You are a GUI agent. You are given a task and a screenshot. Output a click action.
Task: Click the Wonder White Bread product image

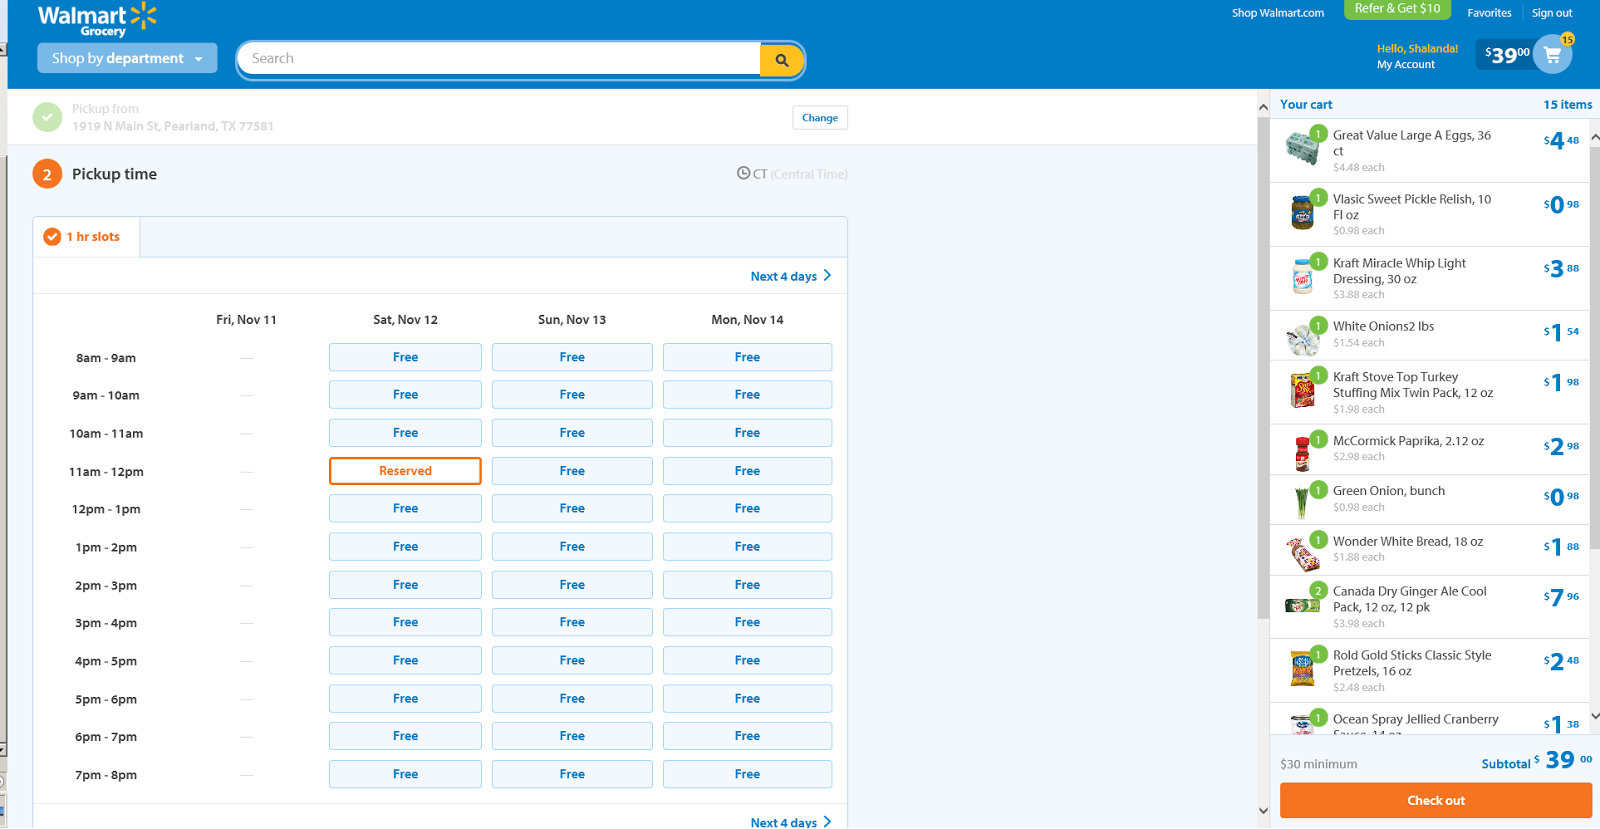pos(1302,553)
